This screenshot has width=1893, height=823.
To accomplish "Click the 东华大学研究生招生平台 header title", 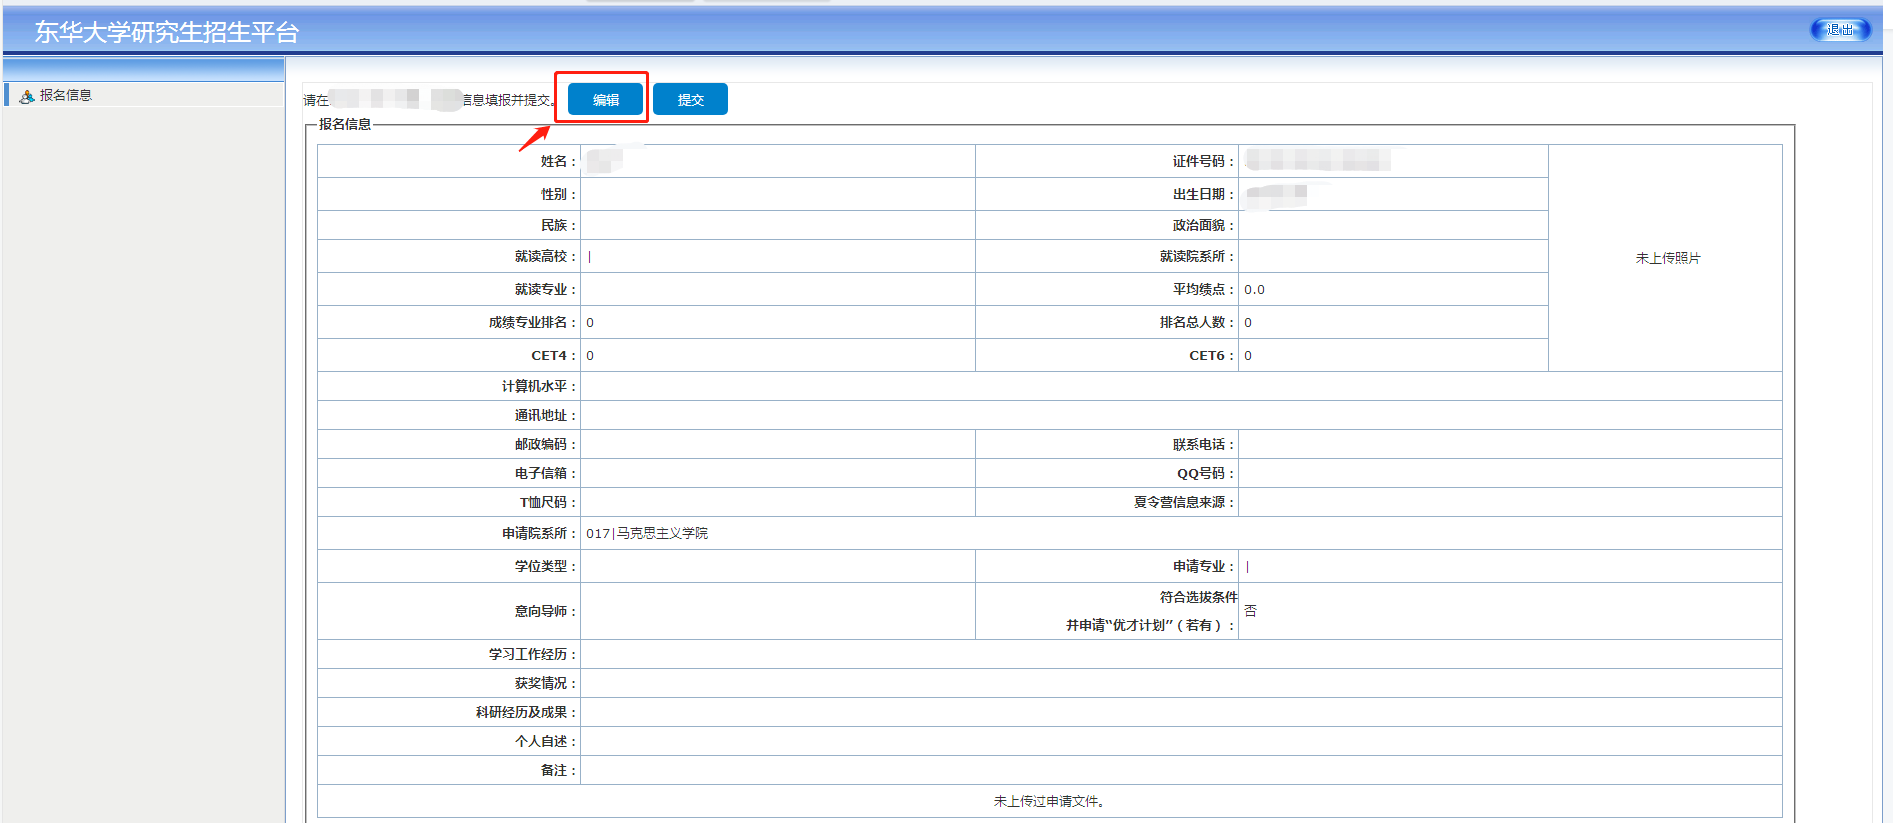I will click(167, 32).
